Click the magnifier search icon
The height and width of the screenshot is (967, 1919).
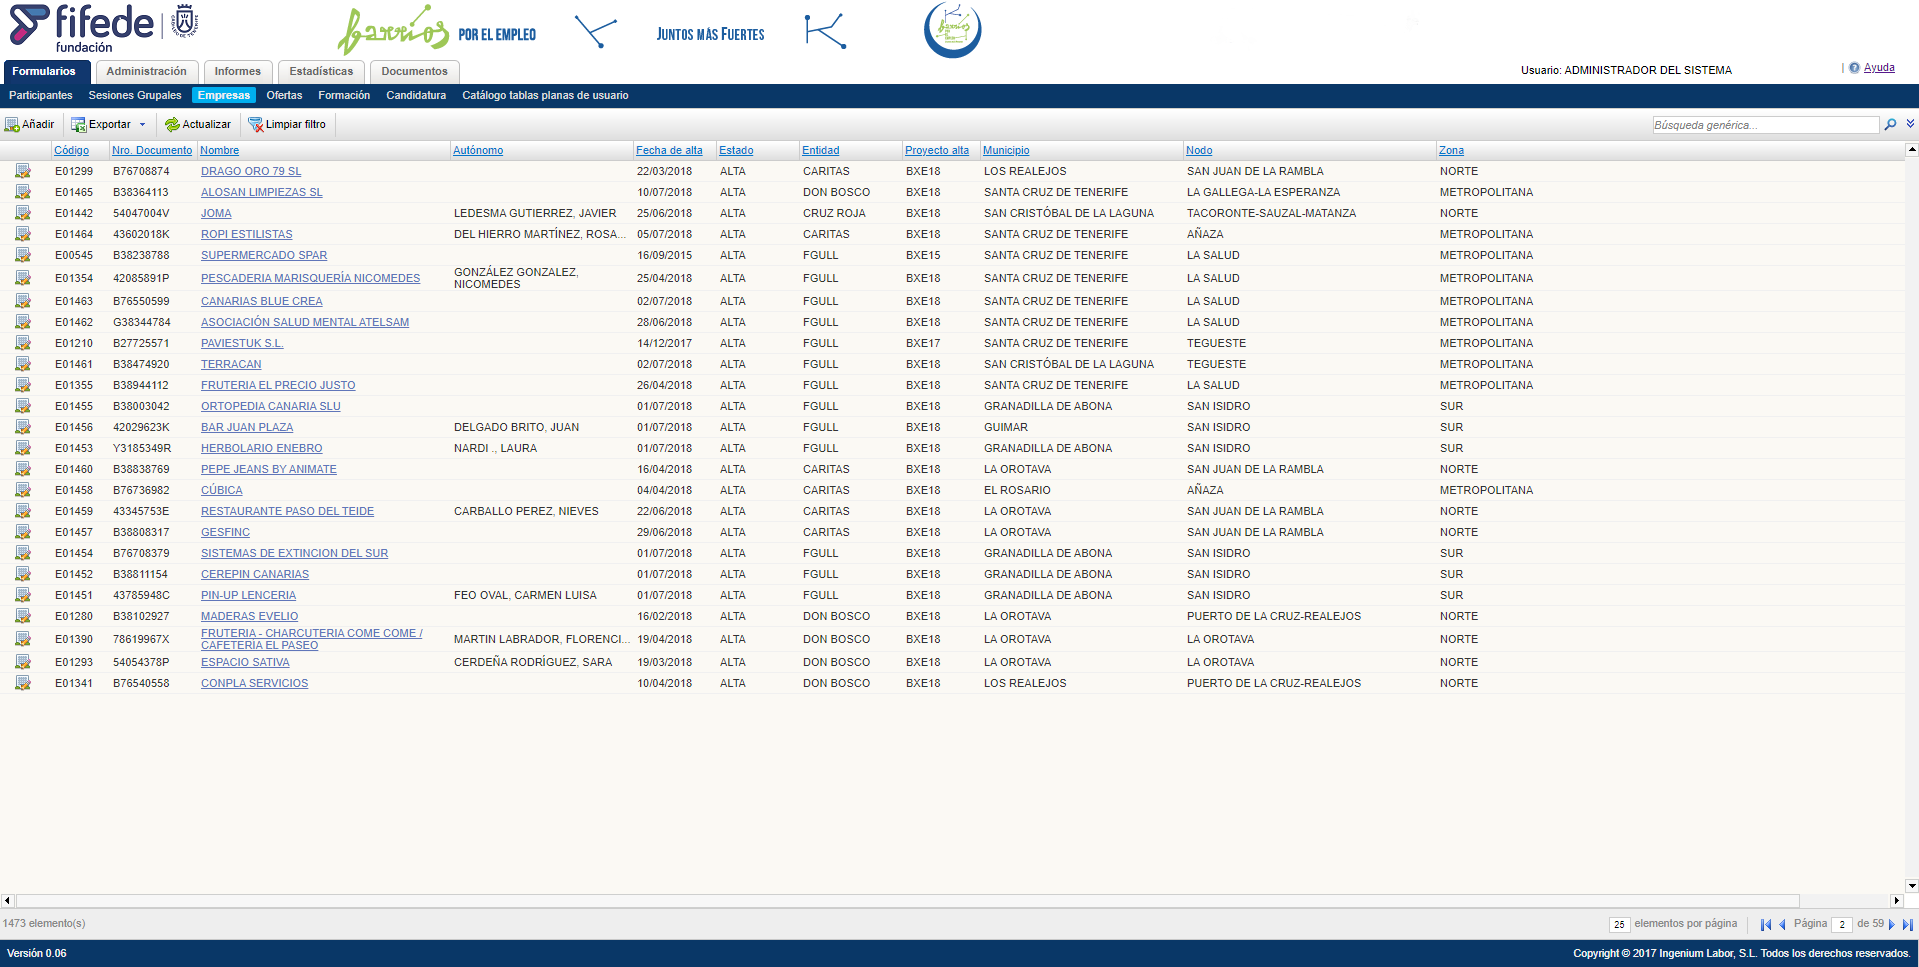[x=1890, y=125]
